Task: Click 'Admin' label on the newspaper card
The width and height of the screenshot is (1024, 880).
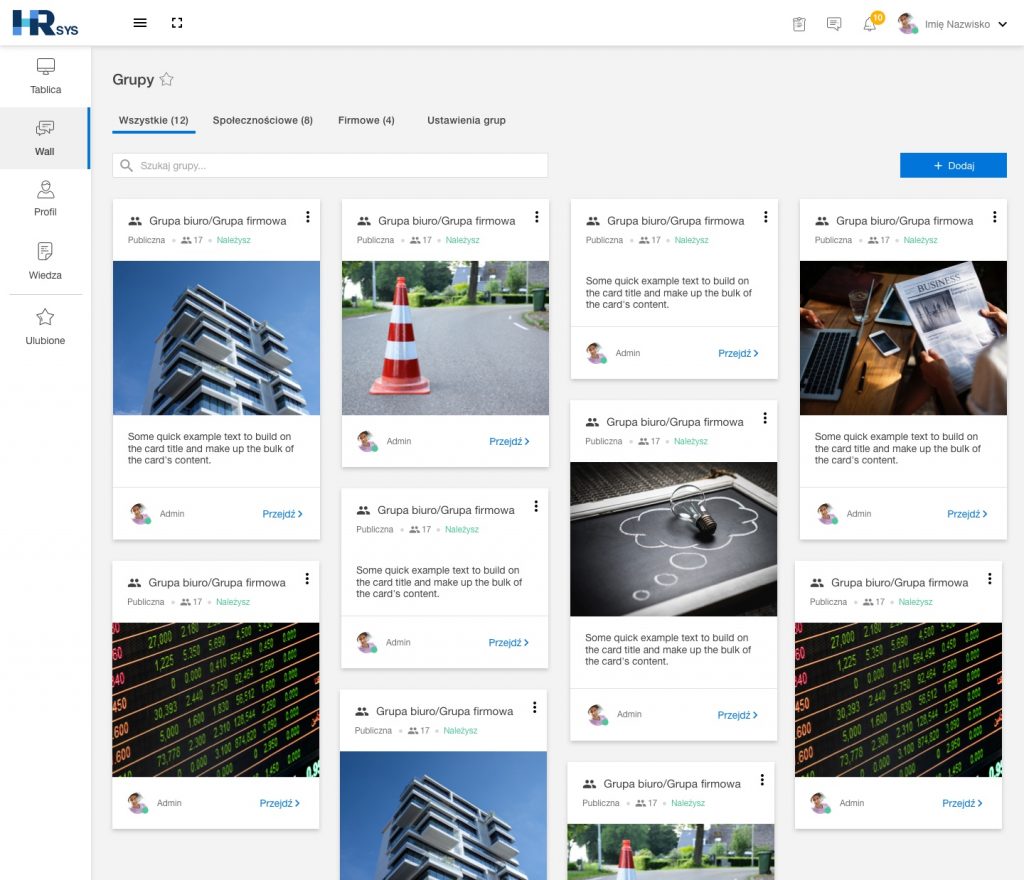Action: click(x=859, y=514)
